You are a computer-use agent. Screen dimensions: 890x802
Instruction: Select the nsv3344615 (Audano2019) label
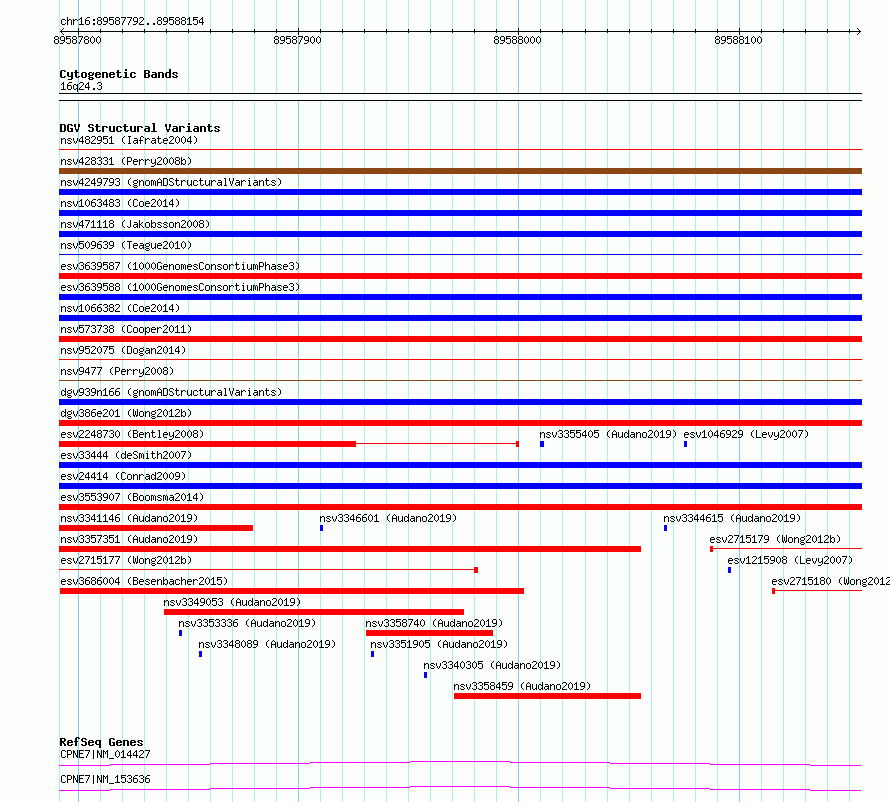pos(732,518)
